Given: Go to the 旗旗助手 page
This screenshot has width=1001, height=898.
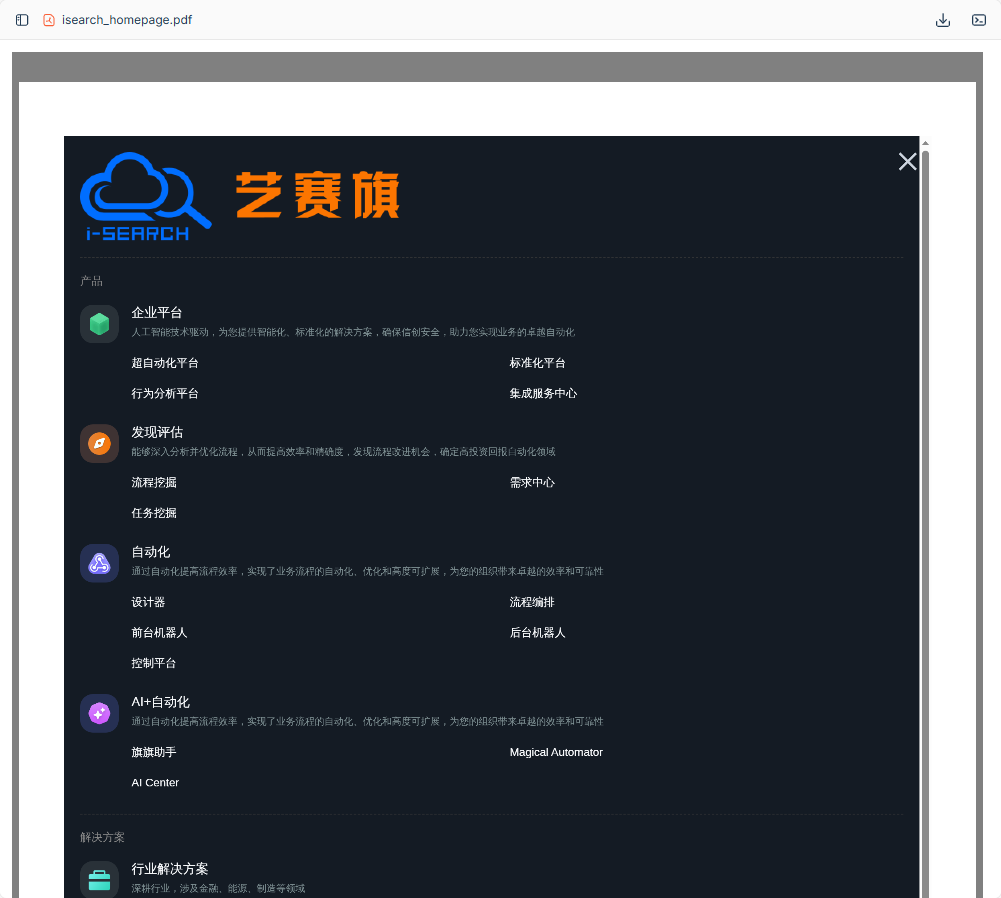Looking at the screenshot, I should pos(154,752).
